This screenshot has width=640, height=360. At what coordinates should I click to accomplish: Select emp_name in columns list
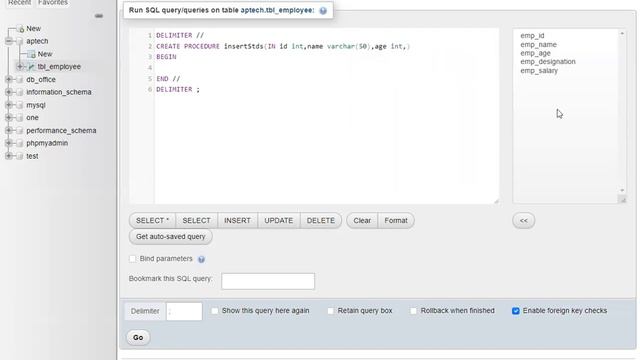538,44
